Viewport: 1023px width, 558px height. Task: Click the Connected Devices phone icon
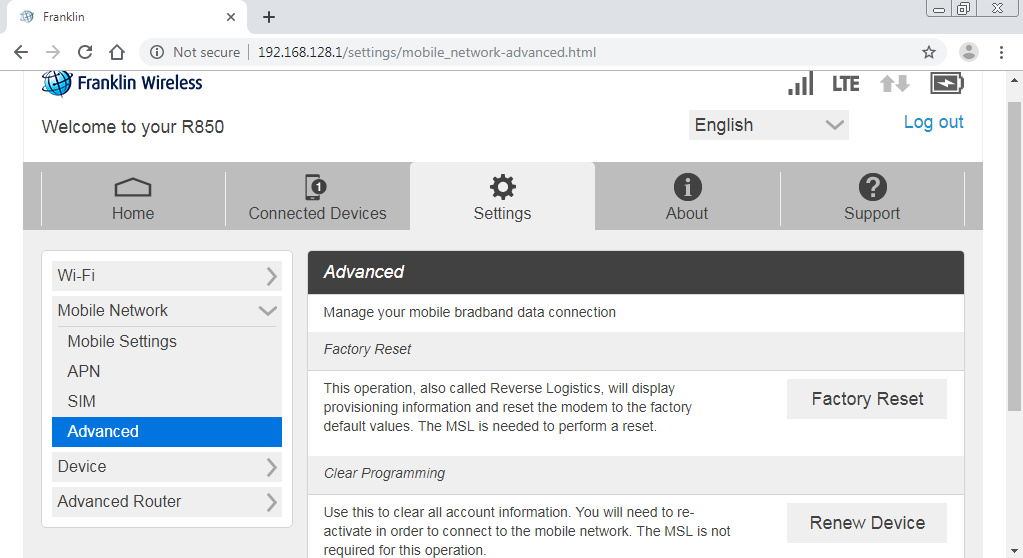316,187
